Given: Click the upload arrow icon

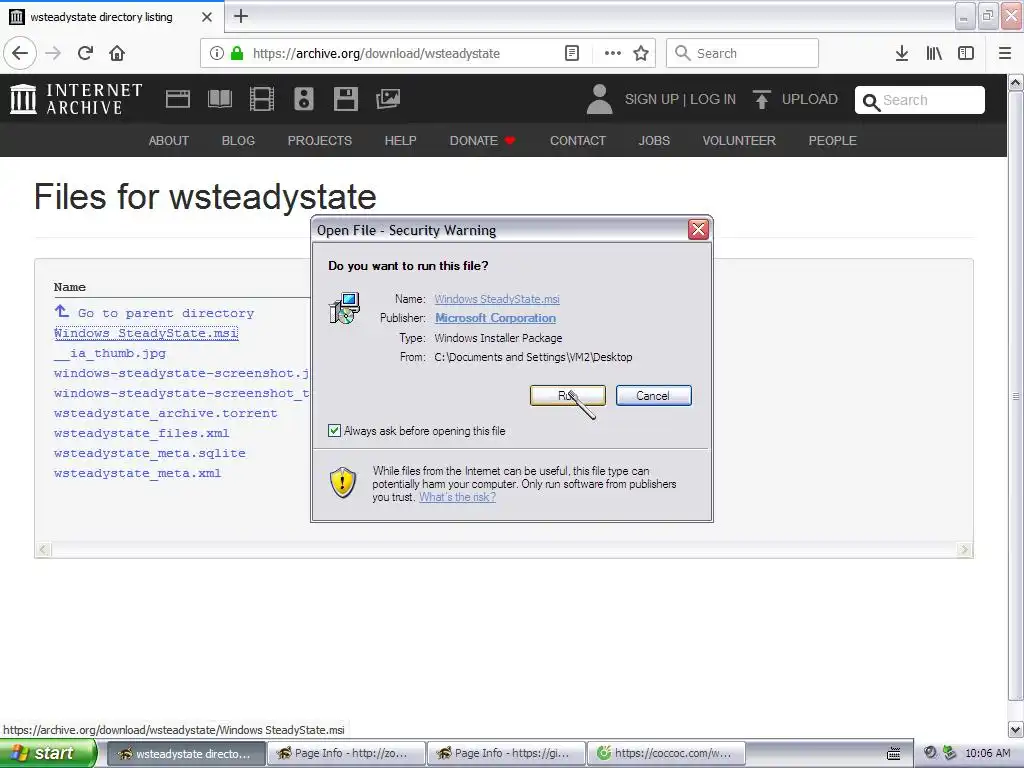Looking at the screenshot, I should [x=761, y=99].
